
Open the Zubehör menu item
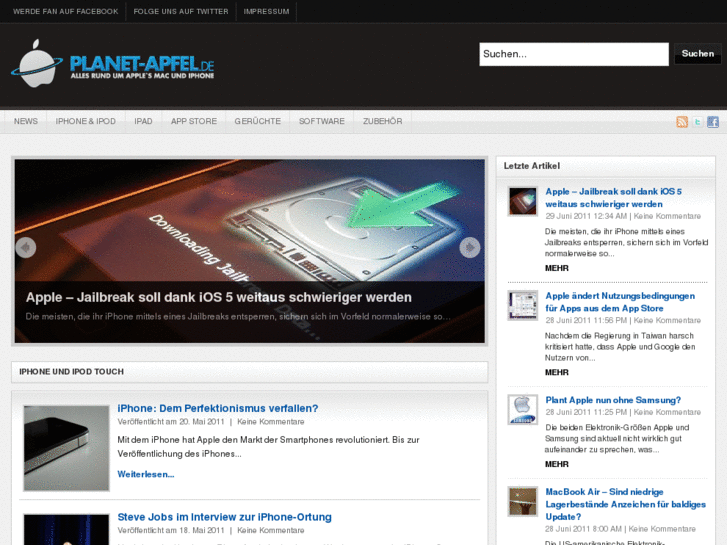click(x=383, y=122)
